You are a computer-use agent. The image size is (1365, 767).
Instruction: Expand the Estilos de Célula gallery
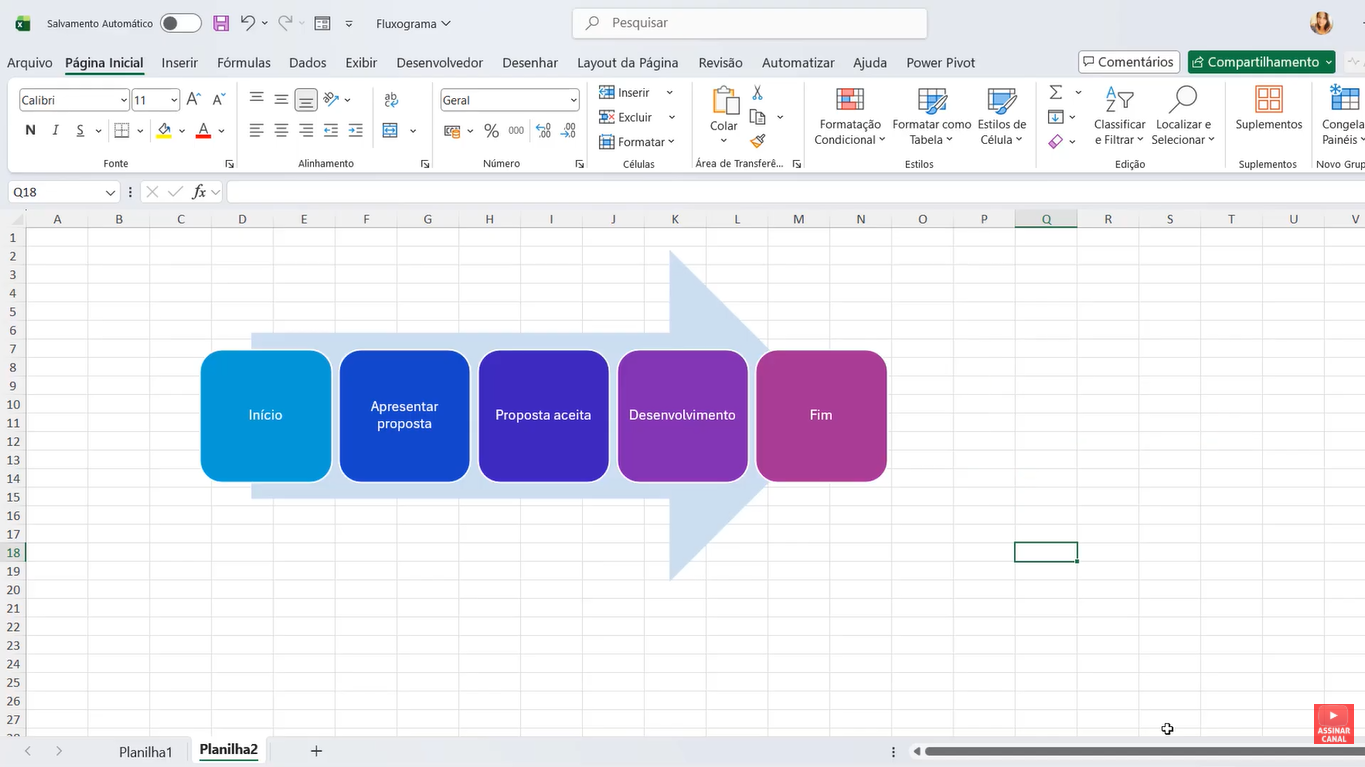click(x=1002, y=116)
